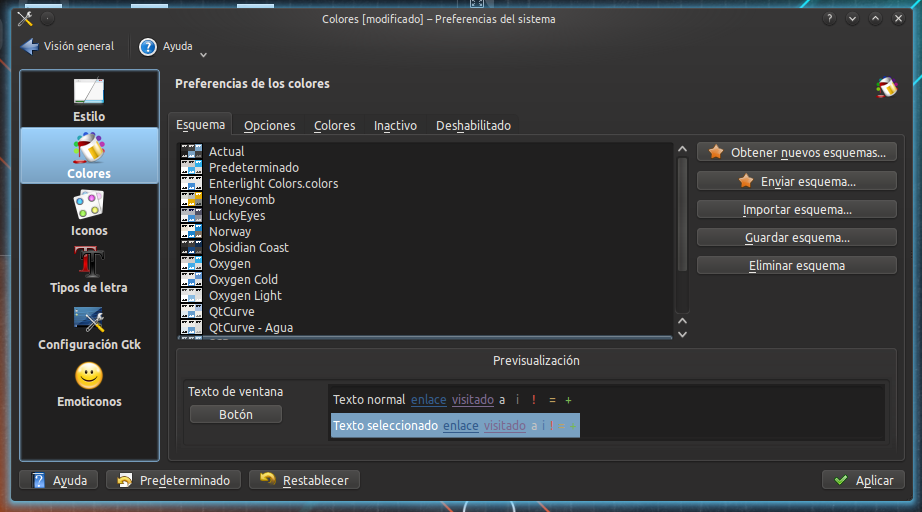This screenshot has height=512, width=922.
Task: Apply changes with the Aplicar button
Action: click(x=863, y=480)
